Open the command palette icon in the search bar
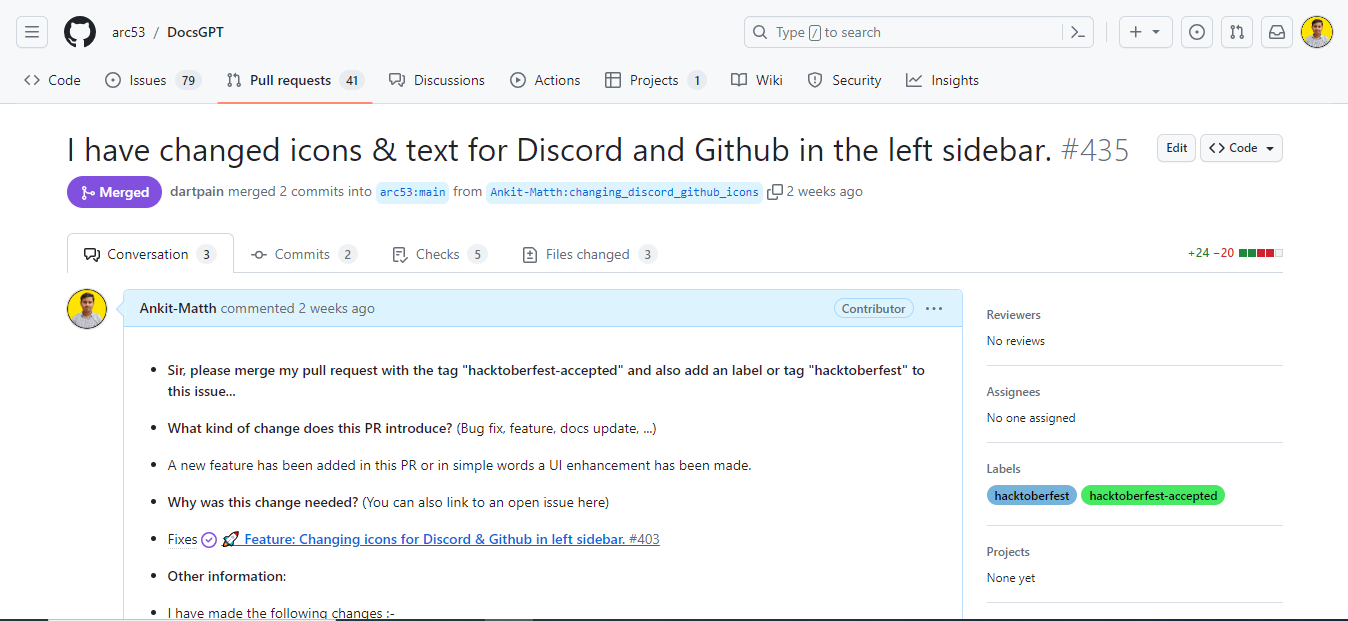This screenshot has width=1348, height=621. pyautogui.click(x=1077, y=31)
